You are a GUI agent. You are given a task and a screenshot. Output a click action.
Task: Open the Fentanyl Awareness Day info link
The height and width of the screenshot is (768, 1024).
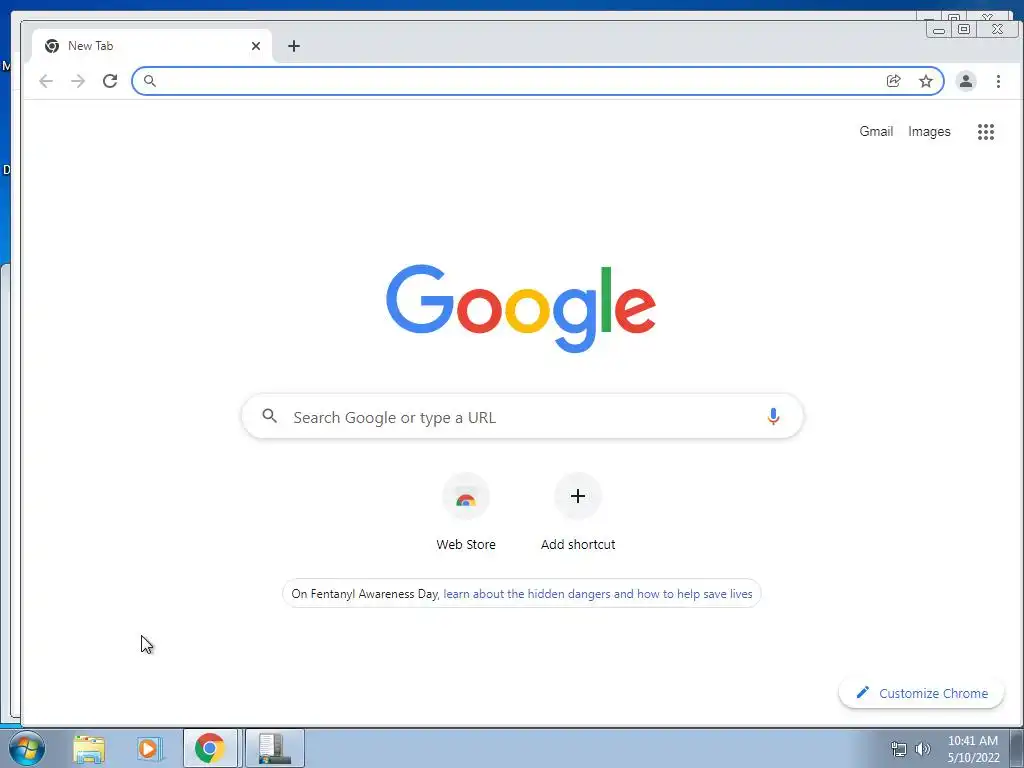tap(597, 594)
